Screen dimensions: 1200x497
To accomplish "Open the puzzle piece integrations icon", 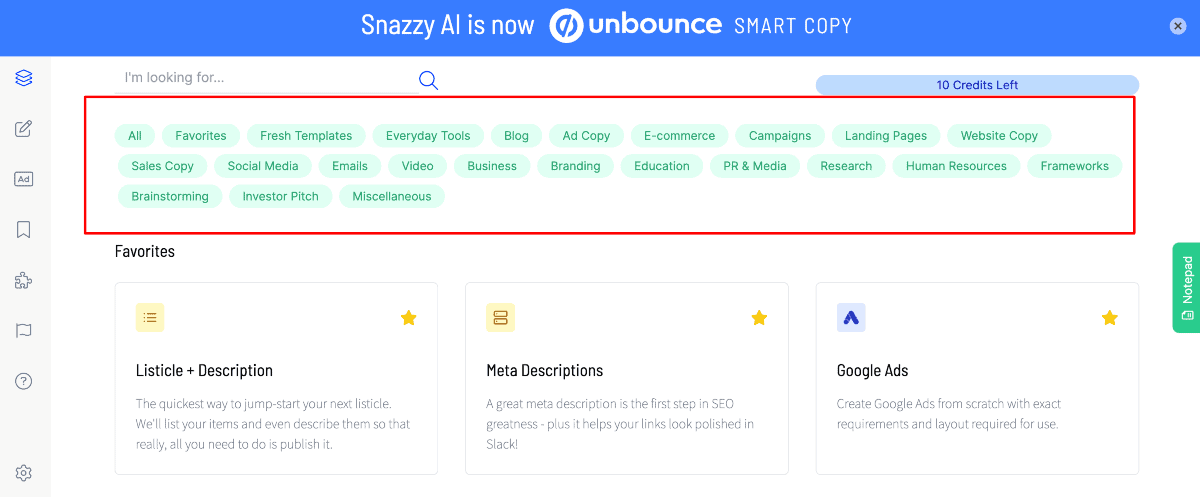I will [24, 281].
